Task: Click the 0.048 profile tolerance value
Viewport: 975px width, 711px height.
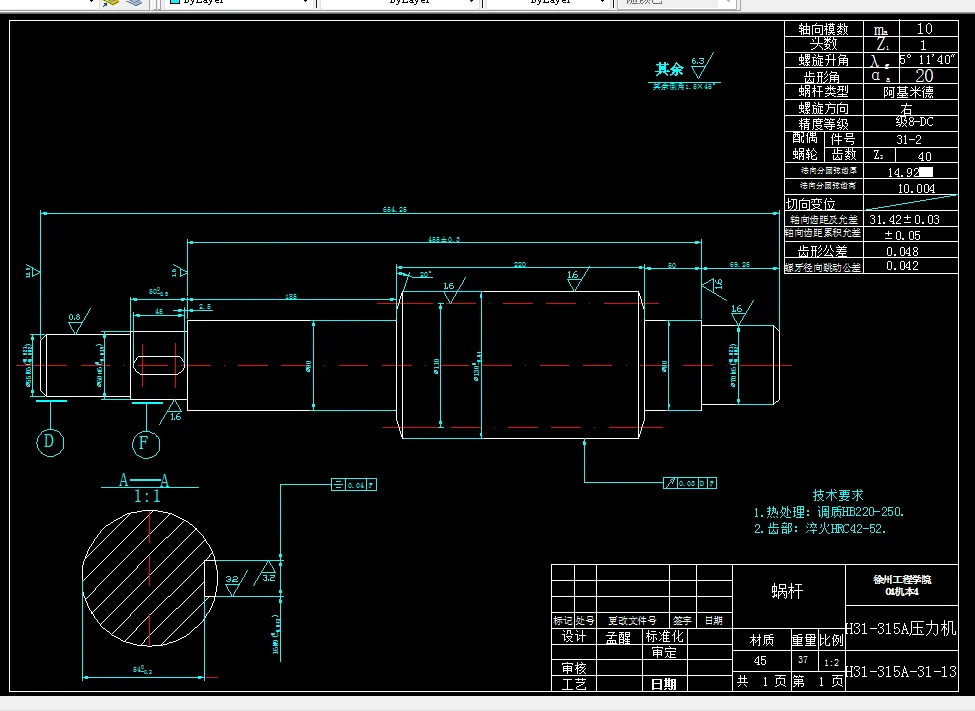Action: (x=902, y=251)
